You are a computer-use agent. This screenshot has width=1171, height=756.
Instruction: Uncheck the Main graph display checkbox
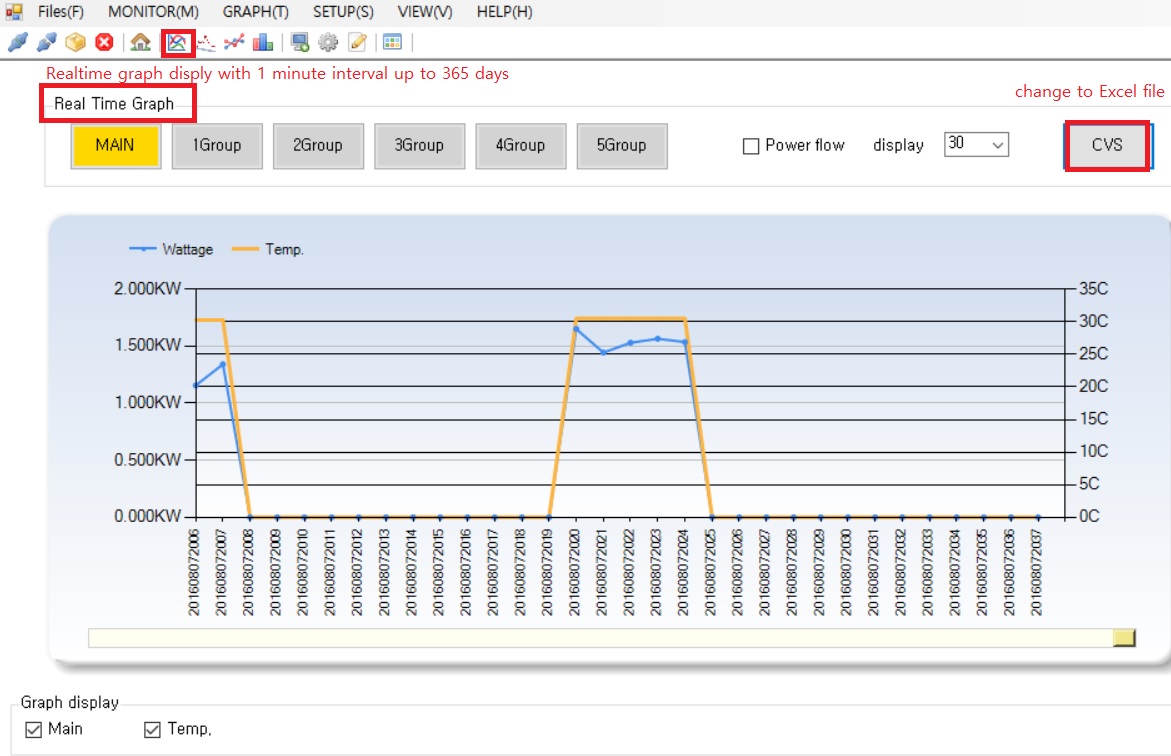[x=34, y=729]
